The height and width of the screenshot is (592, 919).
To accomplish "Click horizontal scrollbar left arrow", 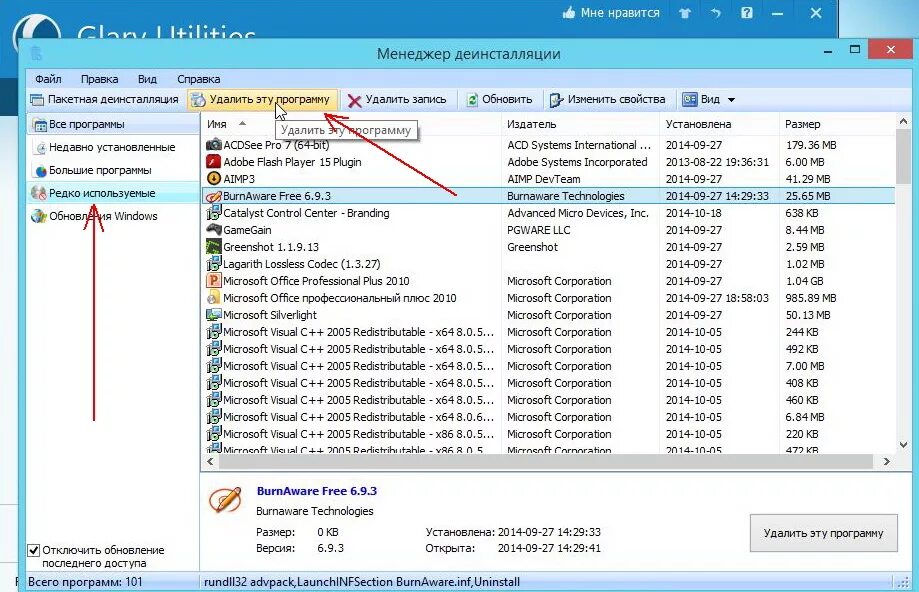I will point(210,461).
